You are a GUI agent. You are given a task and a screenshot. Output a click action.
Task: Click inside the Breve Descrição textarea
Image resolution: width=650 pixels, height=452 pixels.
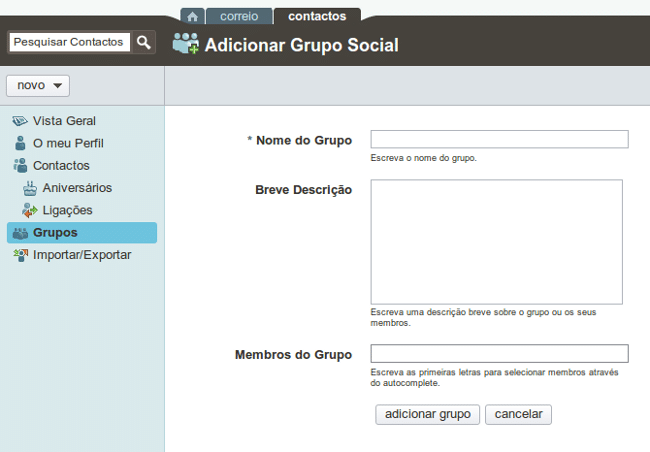[496, 242]
